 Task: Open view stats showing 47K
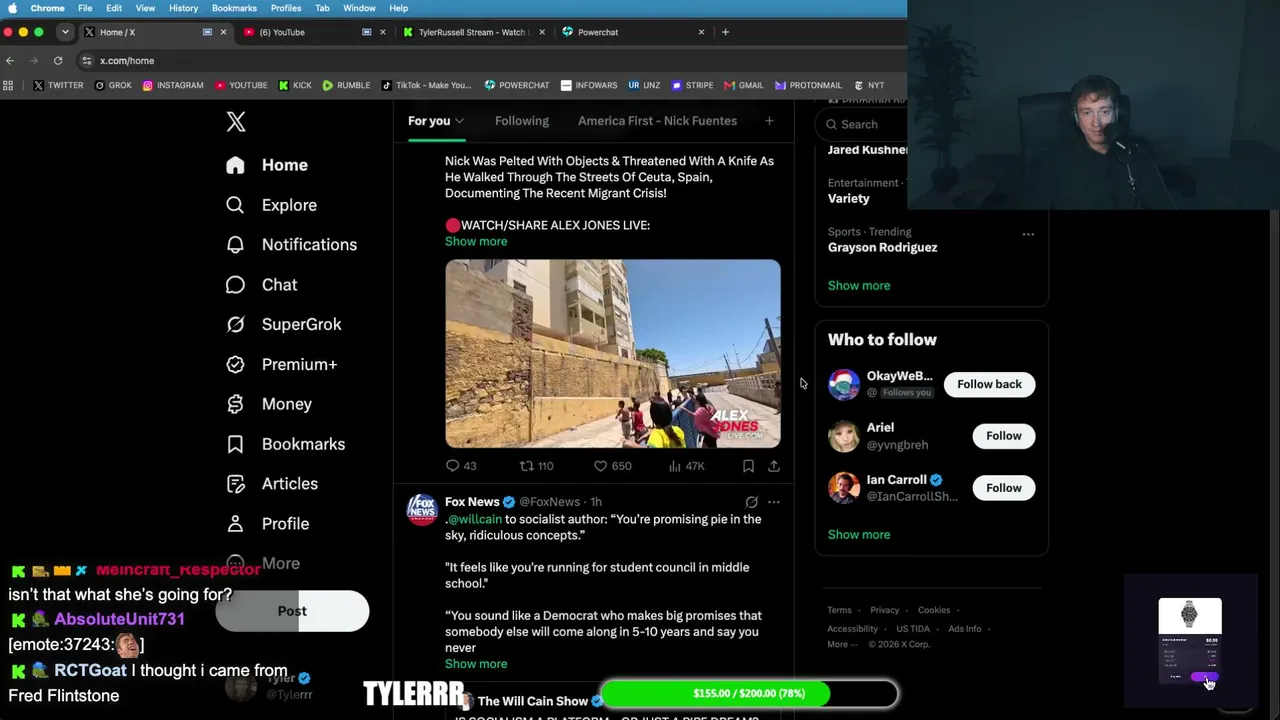point(687,466)
